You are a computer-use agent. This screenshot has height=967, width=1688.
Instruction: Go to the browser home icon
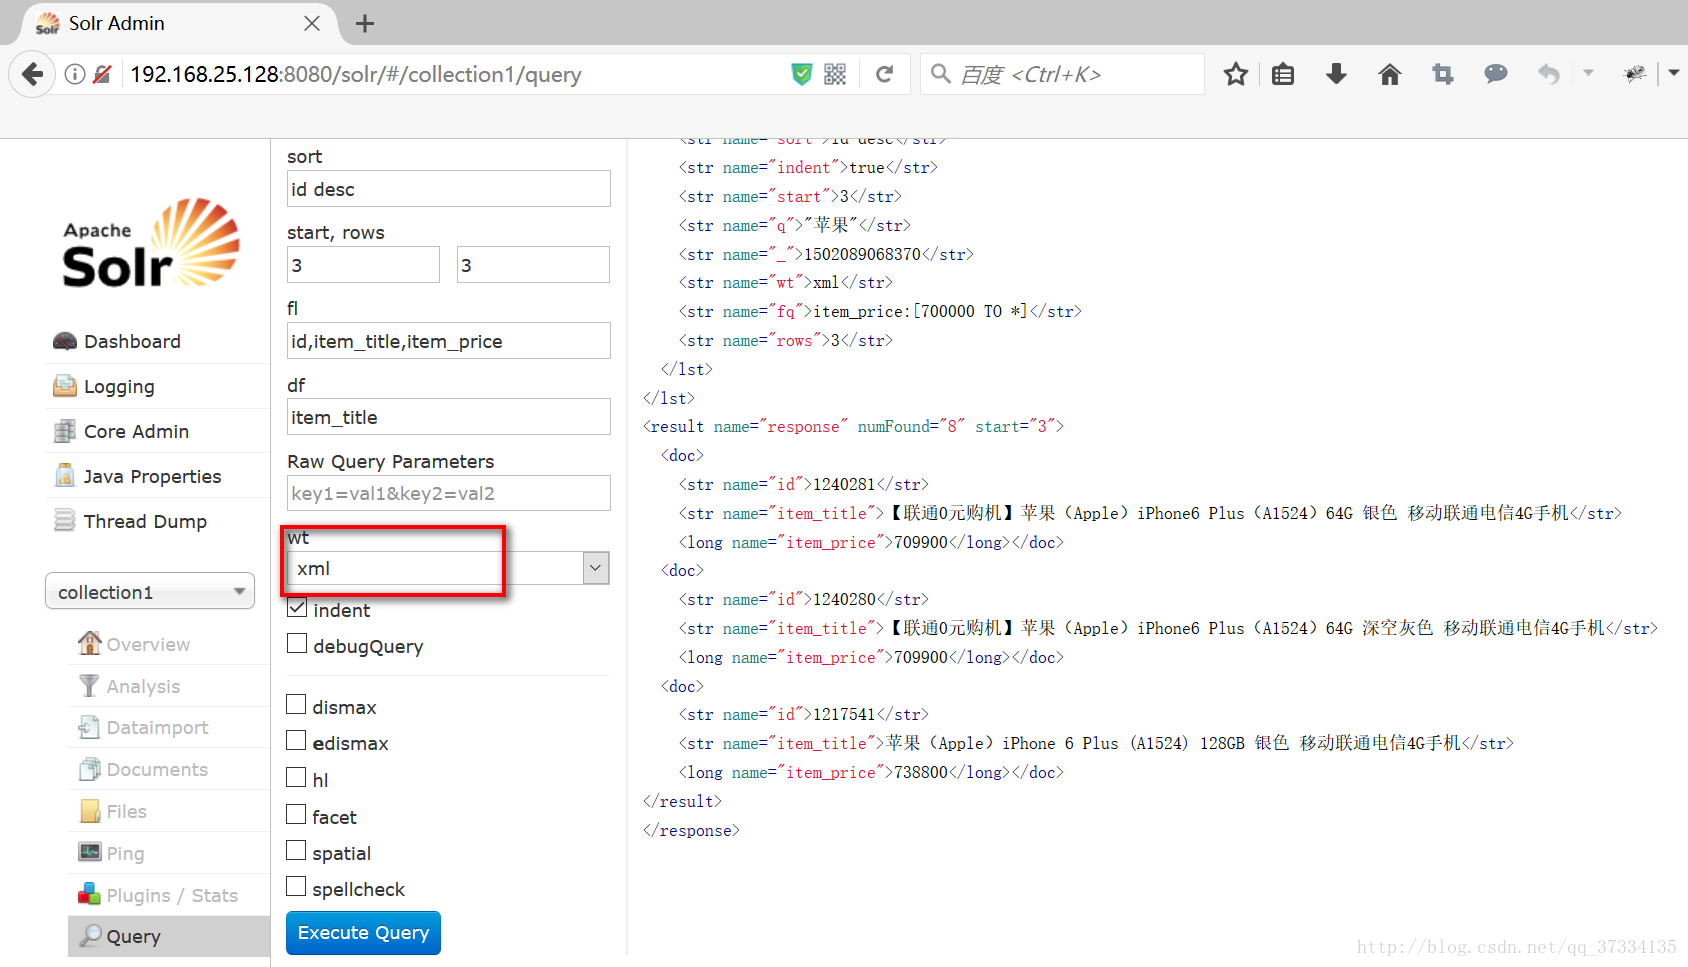tap(1390, 74)
